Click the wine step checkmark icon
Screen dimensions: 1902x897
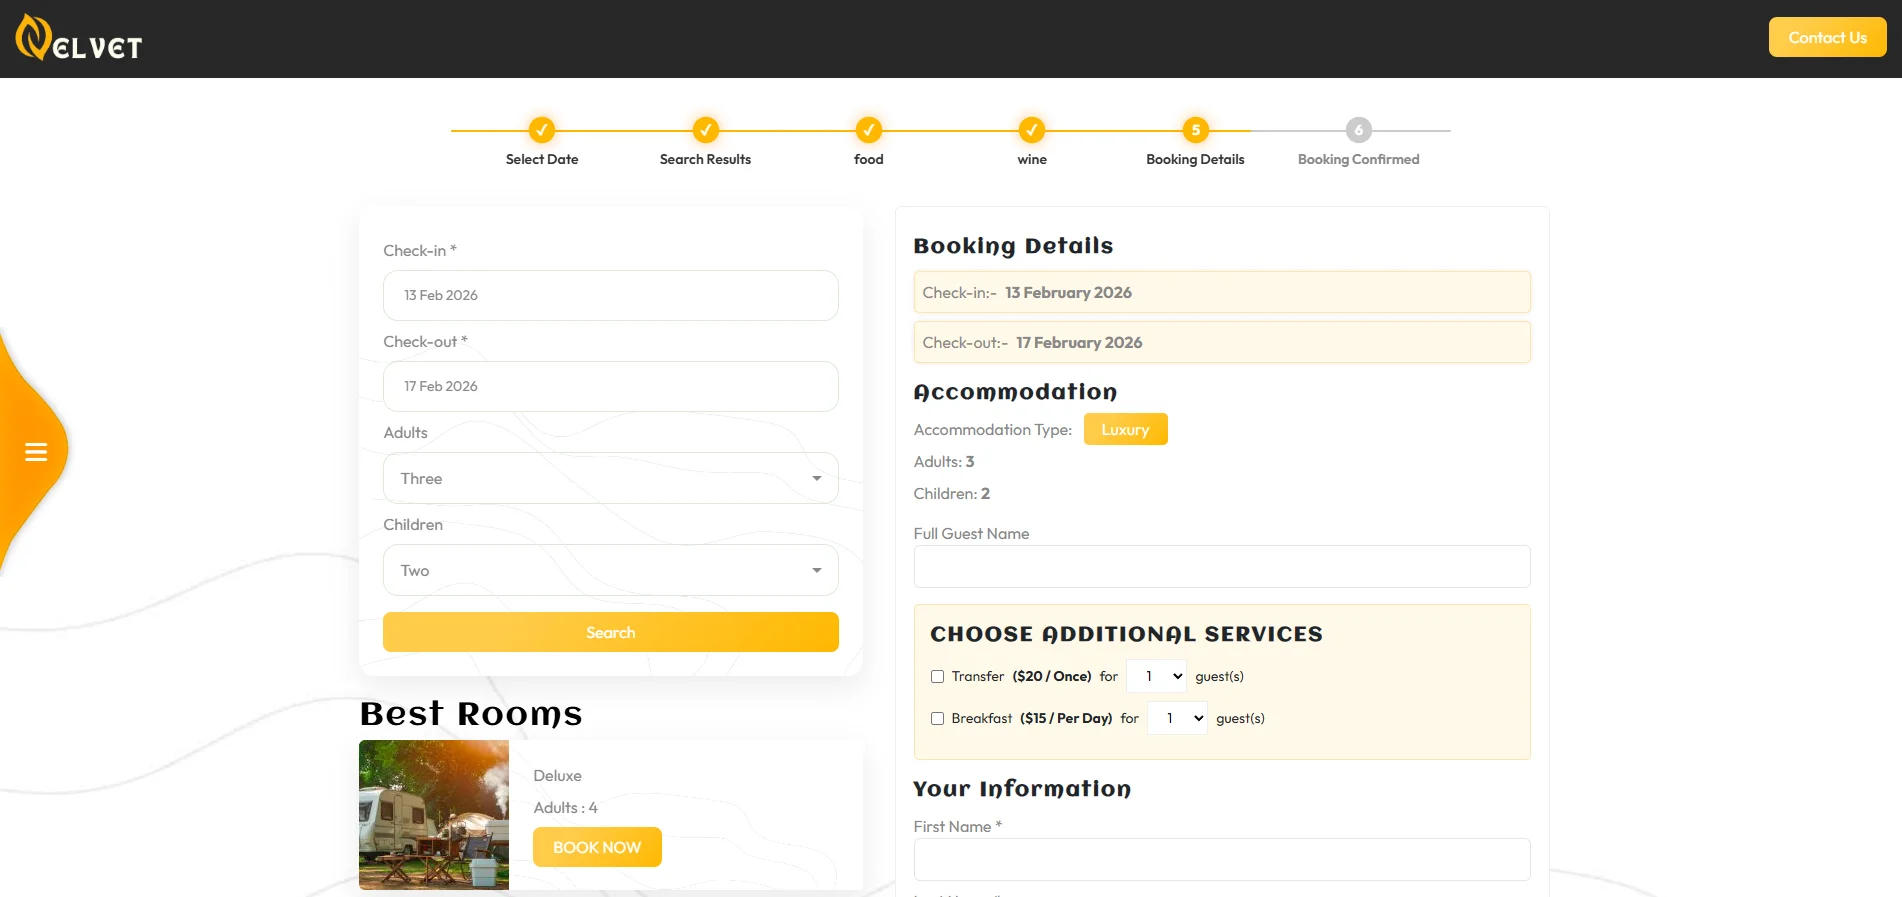1031,130
